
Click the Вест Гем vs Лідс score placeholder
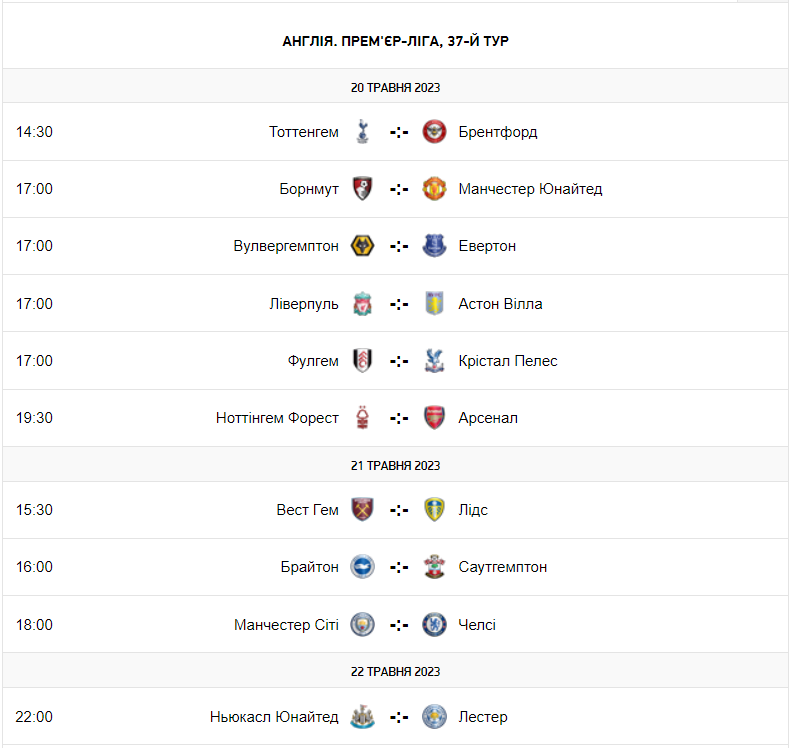click(x=399, y=510)
